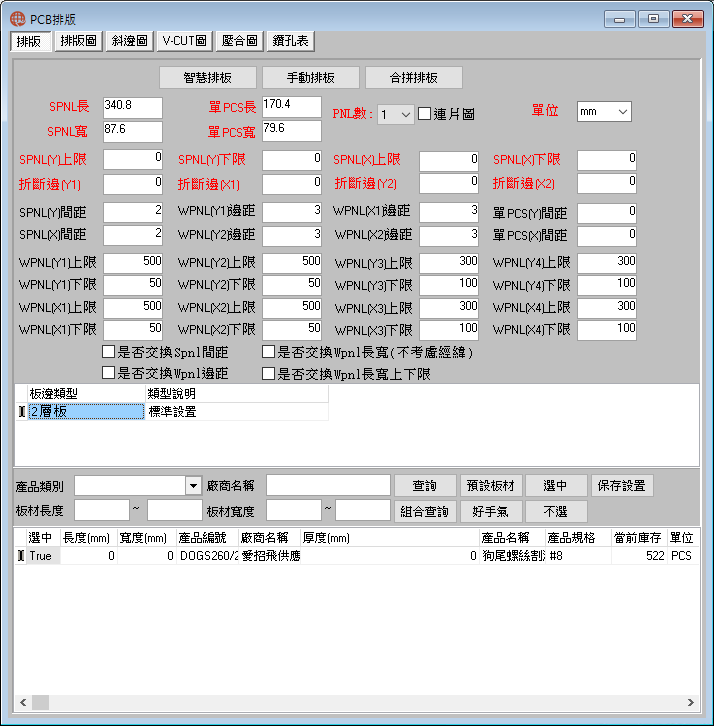Click the 愛招飛供應 vendor cell
714x726 pixels.
(x=270, y=556)
